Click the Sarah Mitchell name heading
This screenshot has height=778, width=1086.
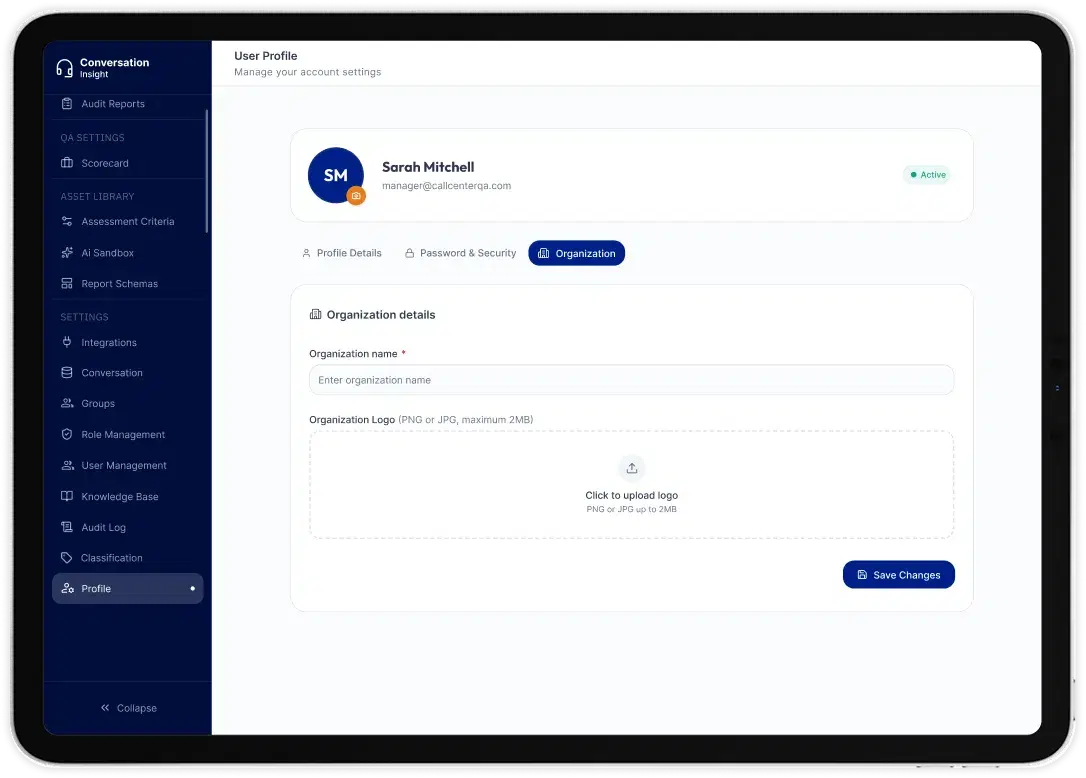pos(428,167)
